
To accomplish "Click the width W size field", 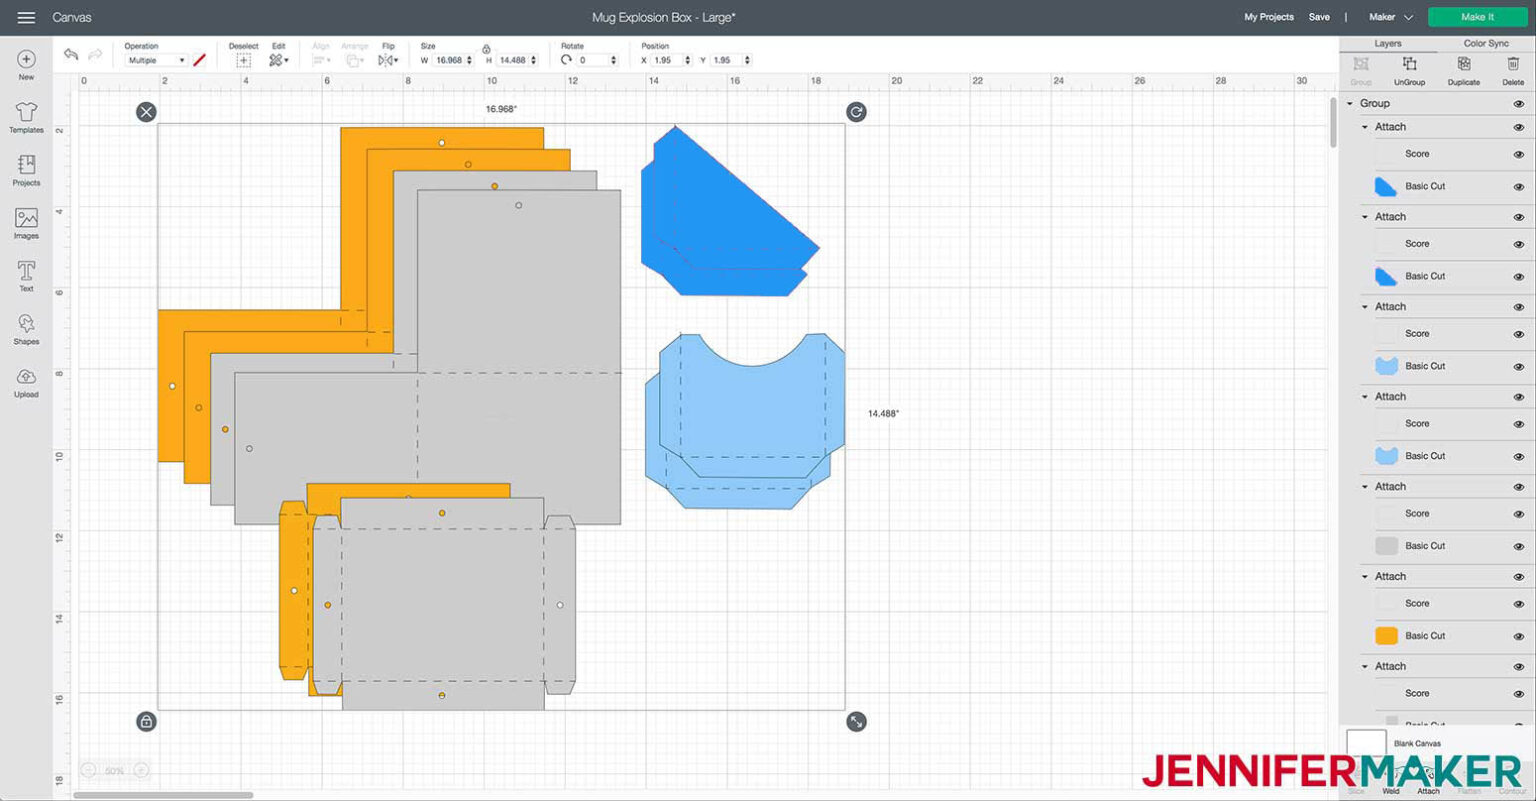I will 452,60.
